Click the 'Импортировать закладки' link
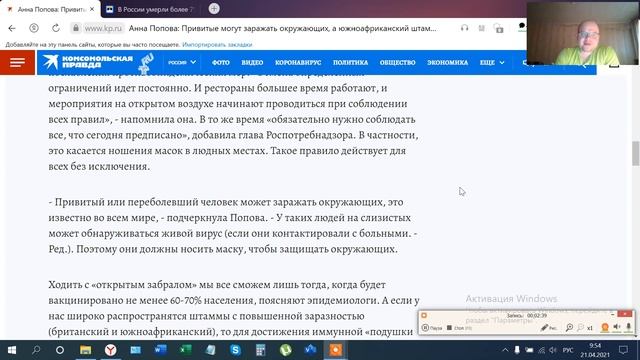The width and height of the screenshot is (640, 360). pos(217,44)
